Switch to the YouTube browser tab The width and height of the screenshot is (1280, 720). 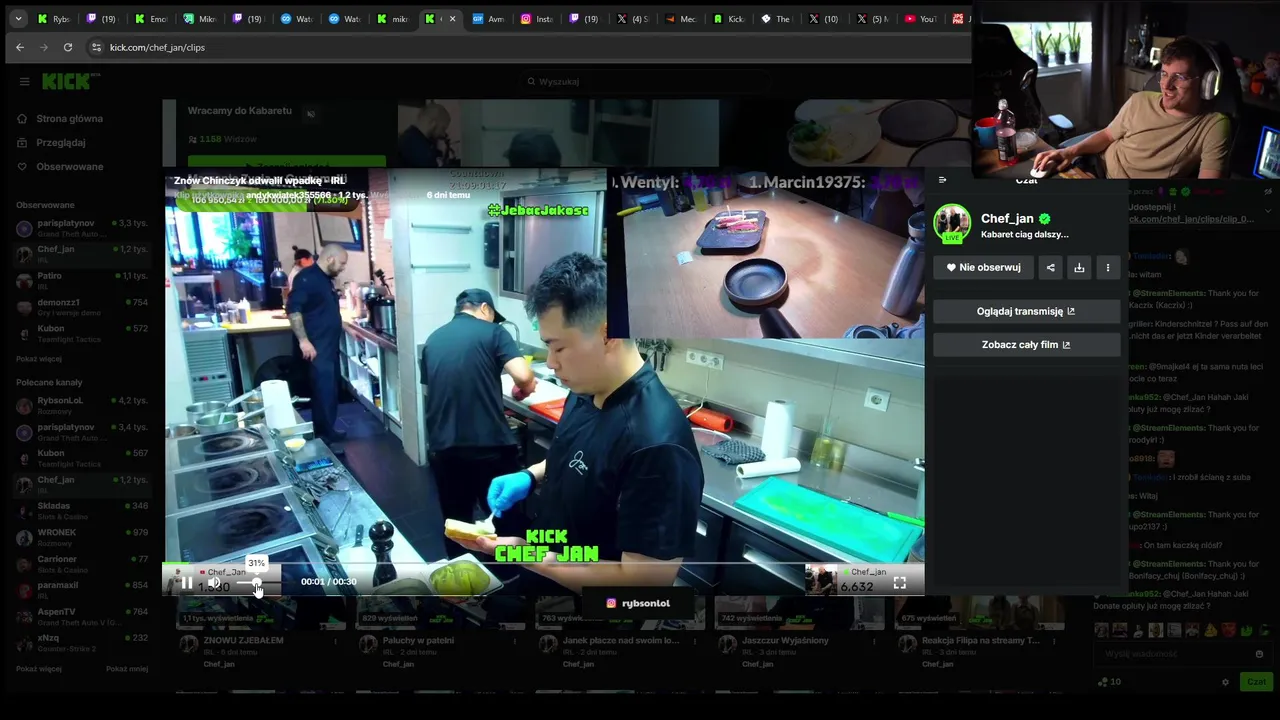[921, 19]
